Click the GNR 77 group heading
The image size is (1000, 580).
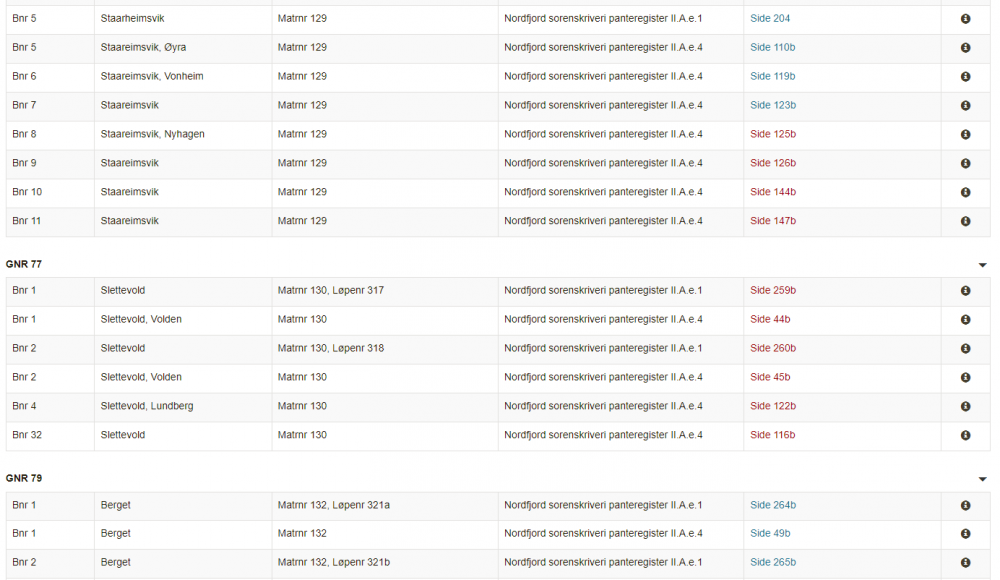tap(24, 264)
